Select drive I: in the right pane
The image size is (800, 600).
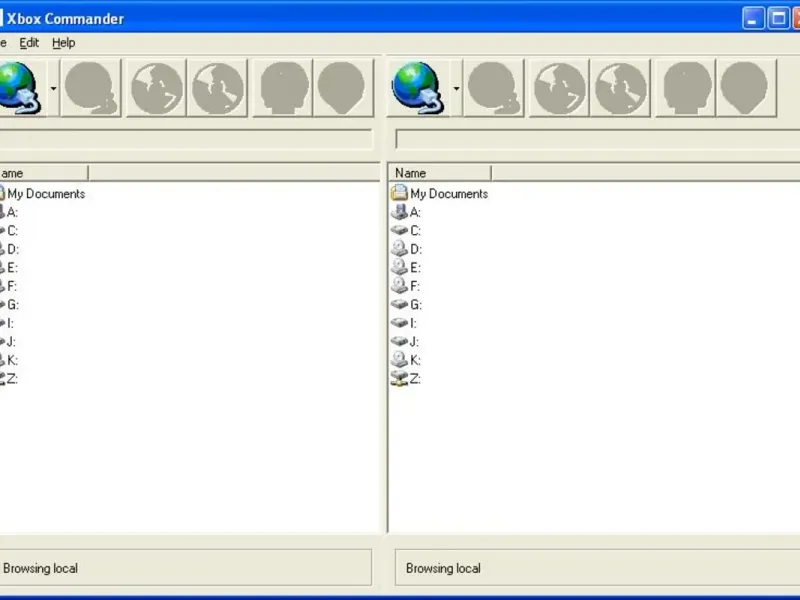pyautogui.click(x=404, y=323)
